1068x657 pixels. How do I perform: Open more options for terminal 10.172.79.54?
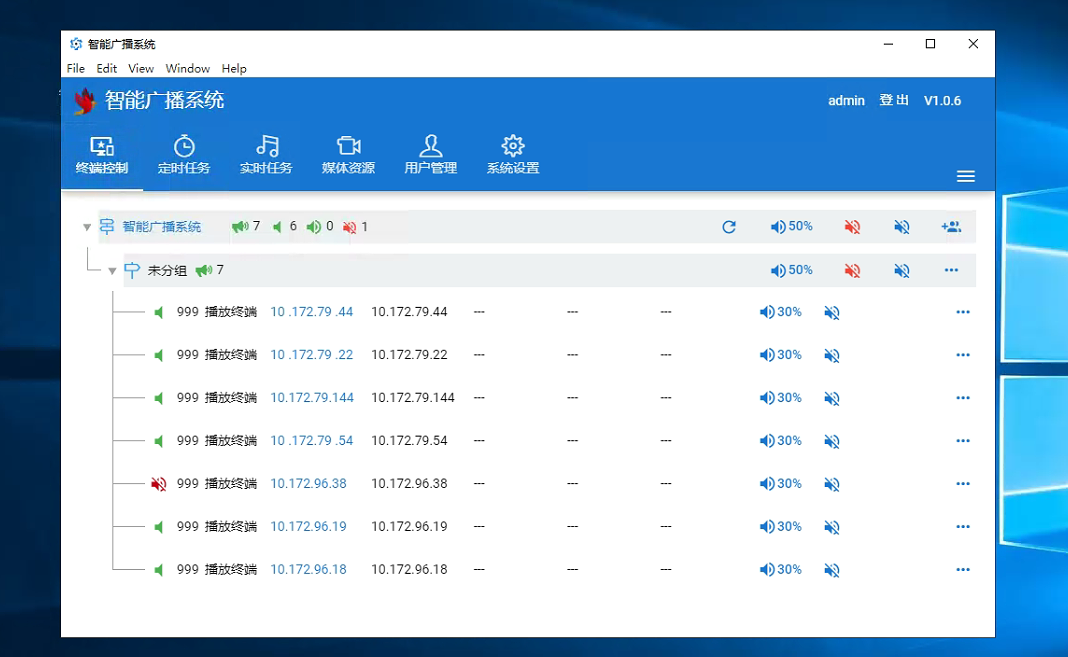coord(962,440)
